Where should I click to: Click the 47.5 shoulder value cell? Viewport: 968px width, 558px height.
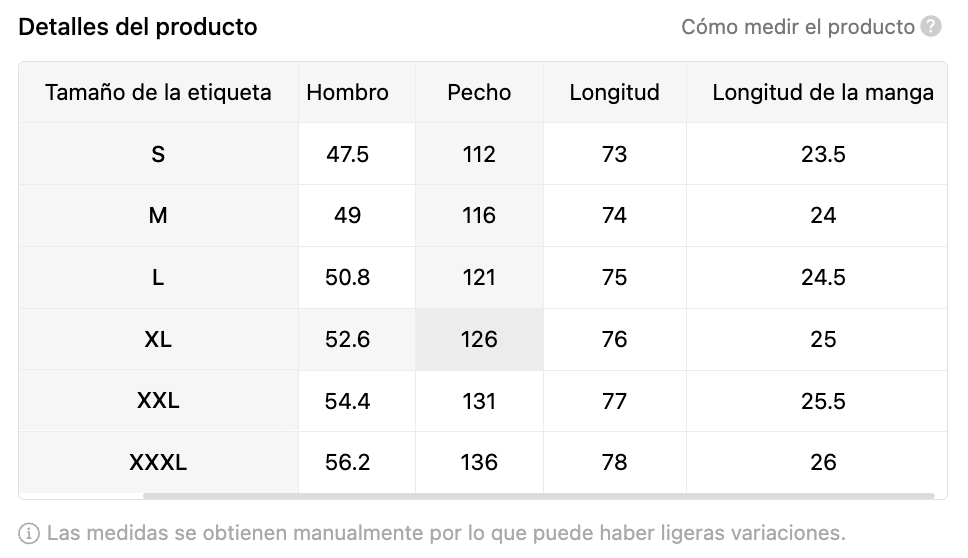[347, 154]
